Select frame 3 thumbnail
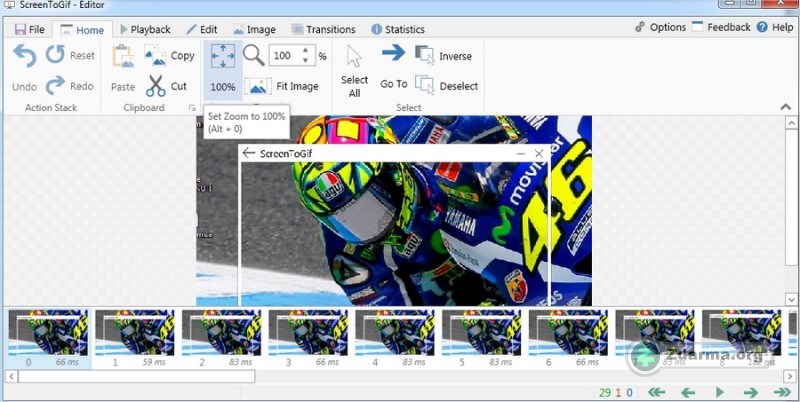The height and width of the screenshot is (402, 800). (x=308, y=333)
